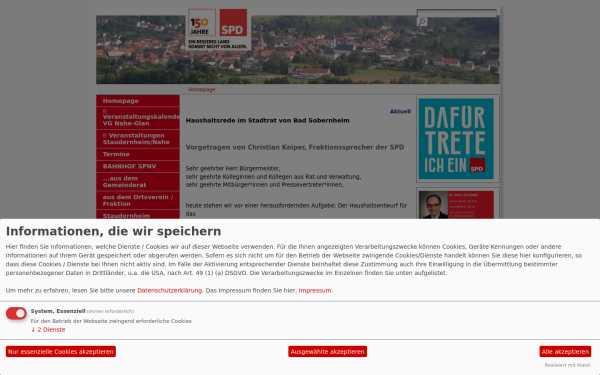Click Alle akzeptieren button
Viewport: 600px width, 375px height.
click(565, 351)
